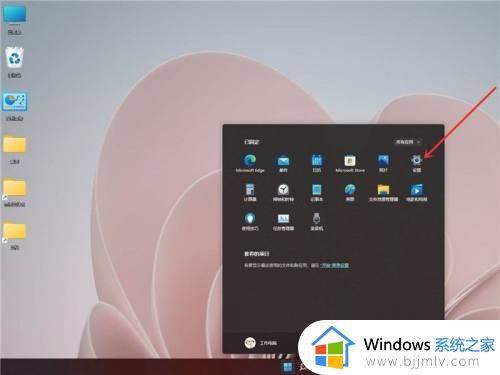Select the Recycle Bin desktop icon
Image resolution: width=500 pixels, height=375 pixels.
pos(14,62)
